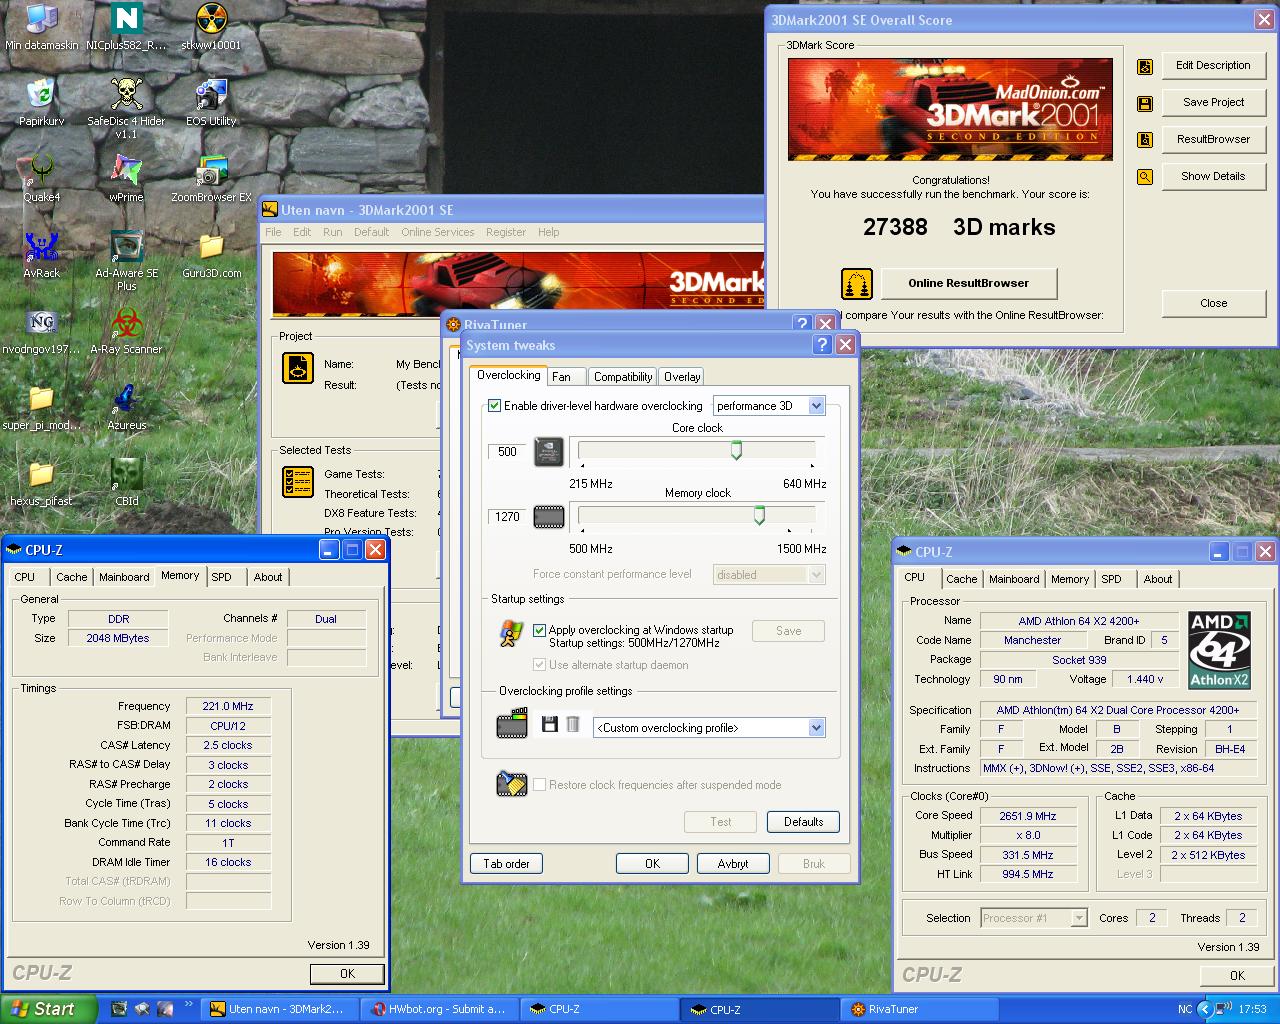Viewport: 1280px width, 1024px height.
Task: Click the Windows Start button
Action: pyautogui.click(x=49, y=1009)
